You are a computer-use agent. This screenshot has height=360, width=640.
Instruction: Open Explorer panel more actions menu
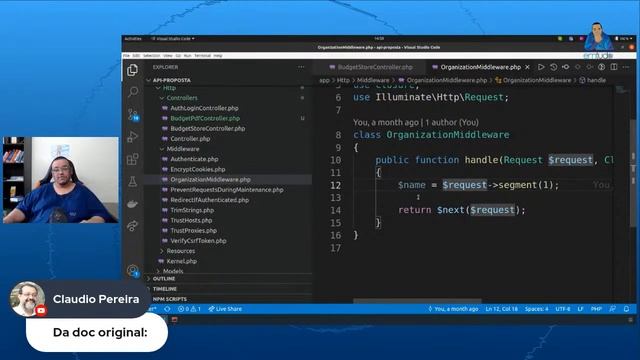(x=301, y=67)
